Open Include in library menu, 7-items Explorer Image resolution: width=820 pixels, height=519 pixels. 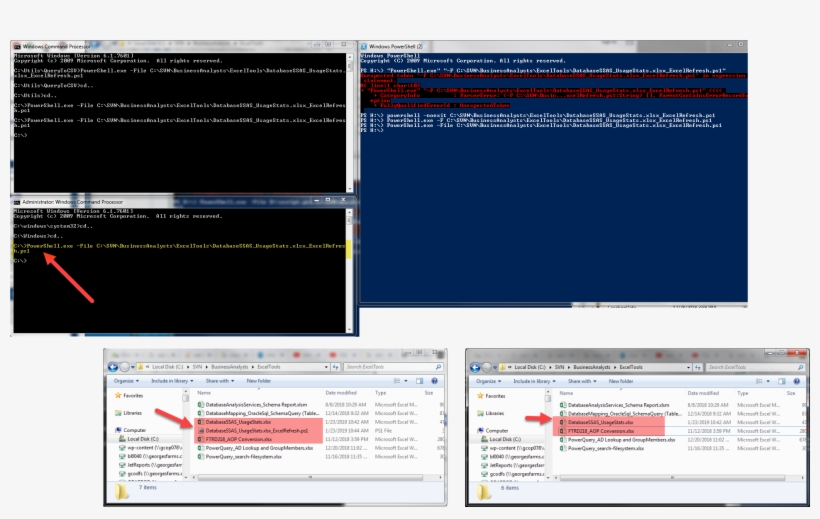[x=172, y=381]
